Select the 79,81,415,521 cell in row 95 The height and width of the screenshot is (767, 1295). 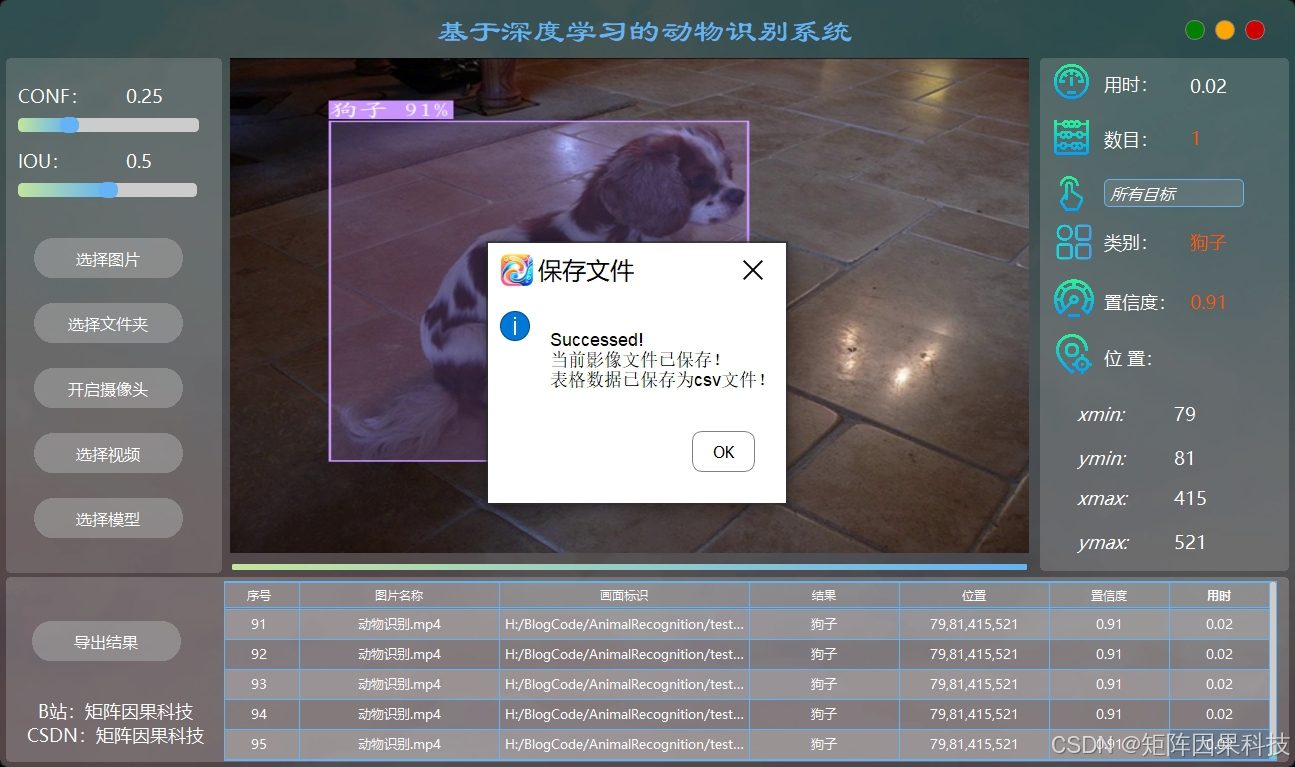click(974, 744)
